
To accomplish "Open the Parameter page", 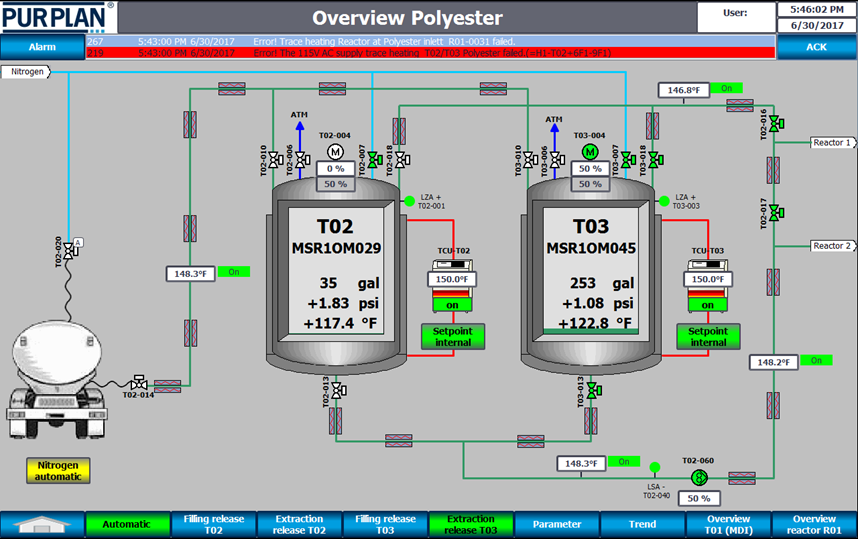I will [x=557, y=524].
